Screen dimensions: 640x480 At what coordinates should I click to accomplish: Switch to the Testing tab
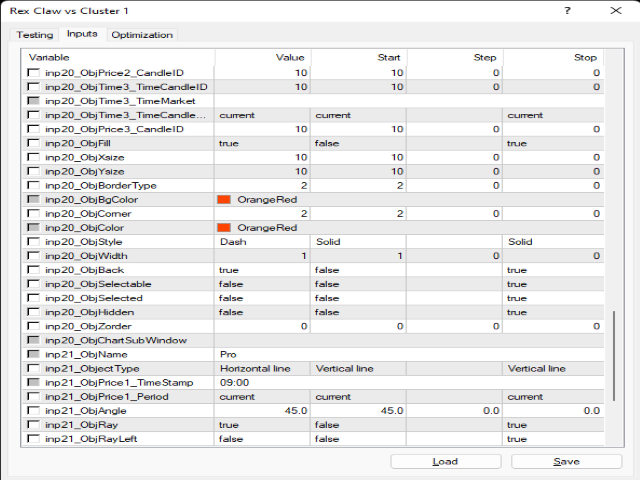click(36, 35)
